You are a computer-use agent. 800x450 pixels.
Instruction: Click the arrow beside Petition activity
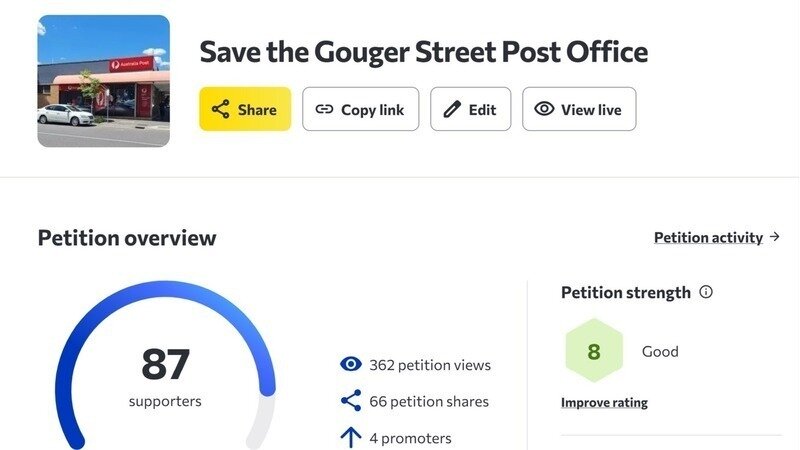(x=774, y=237)
